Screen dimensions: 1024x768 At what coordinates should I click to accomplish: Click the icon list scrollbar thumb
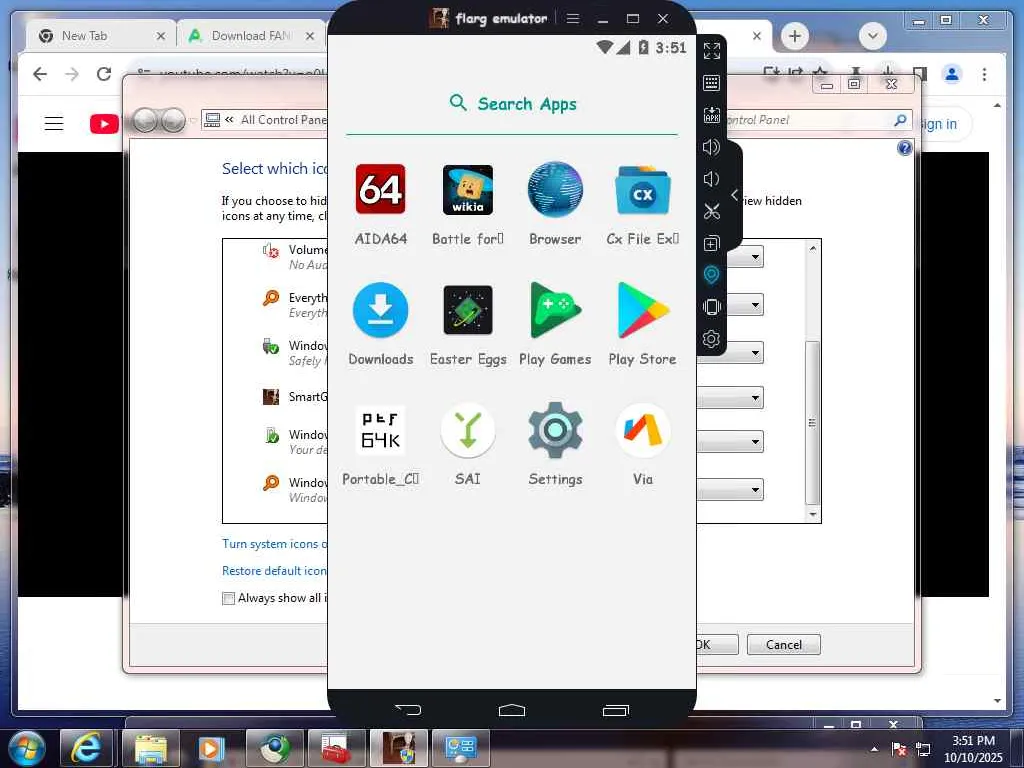click(x=812, y=423)
